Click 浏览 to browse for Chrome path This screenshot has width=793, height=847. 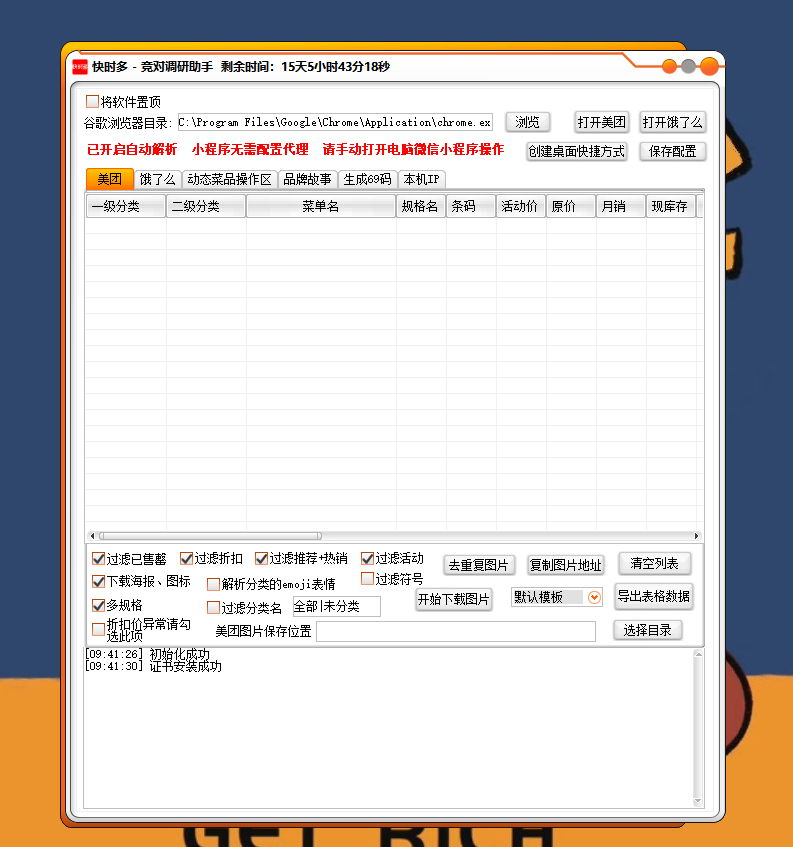(x=527, y=122)
